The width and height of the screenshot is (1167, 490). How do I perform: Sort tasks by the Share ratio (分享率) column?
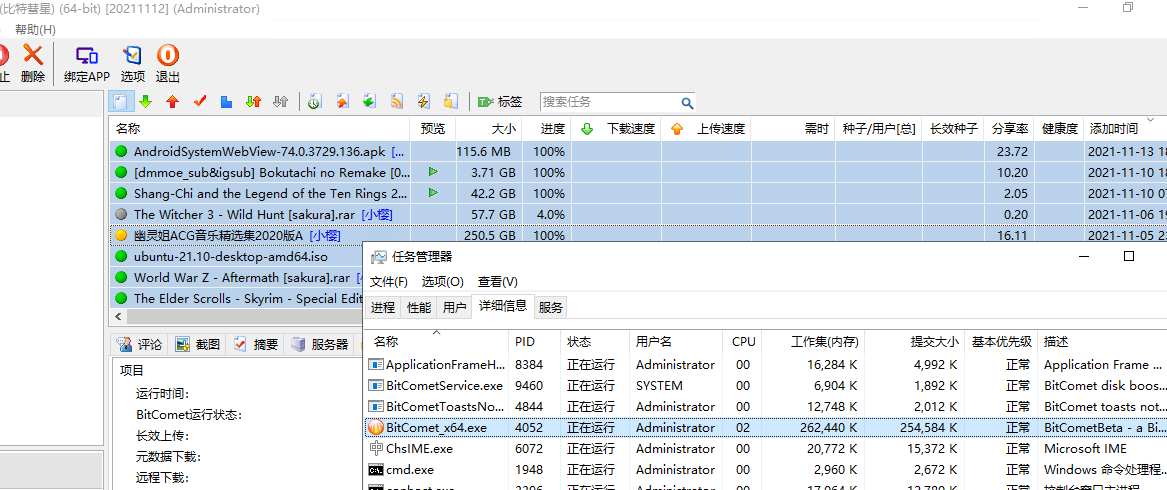pos(1009,129)
